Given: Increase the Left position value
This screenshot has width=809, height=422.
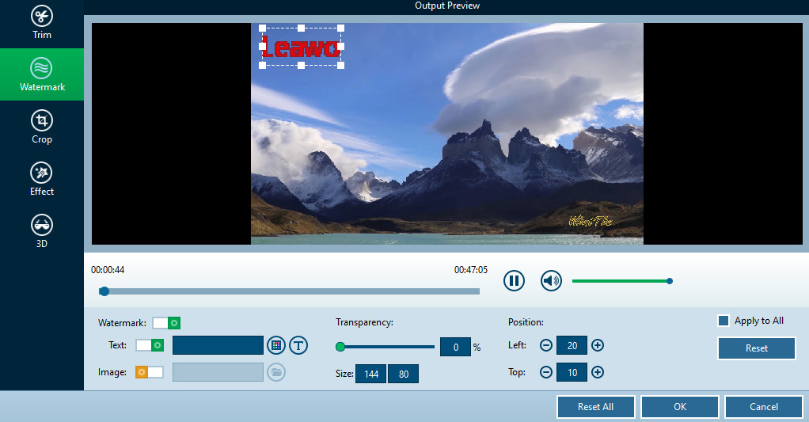Looking at the screenshot, I should tap(597, 345).
